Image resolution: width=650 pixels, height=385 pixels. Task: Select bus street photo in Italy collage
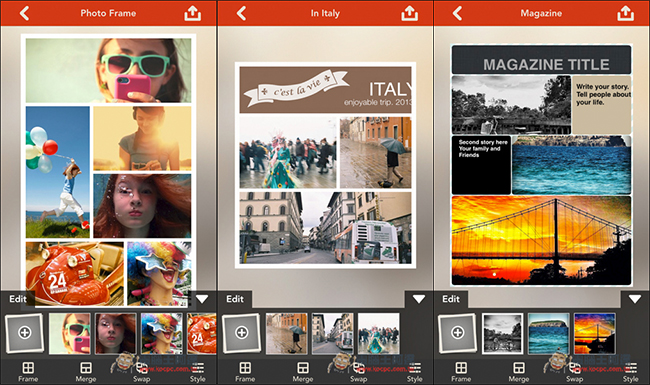[x=325, y=228]
